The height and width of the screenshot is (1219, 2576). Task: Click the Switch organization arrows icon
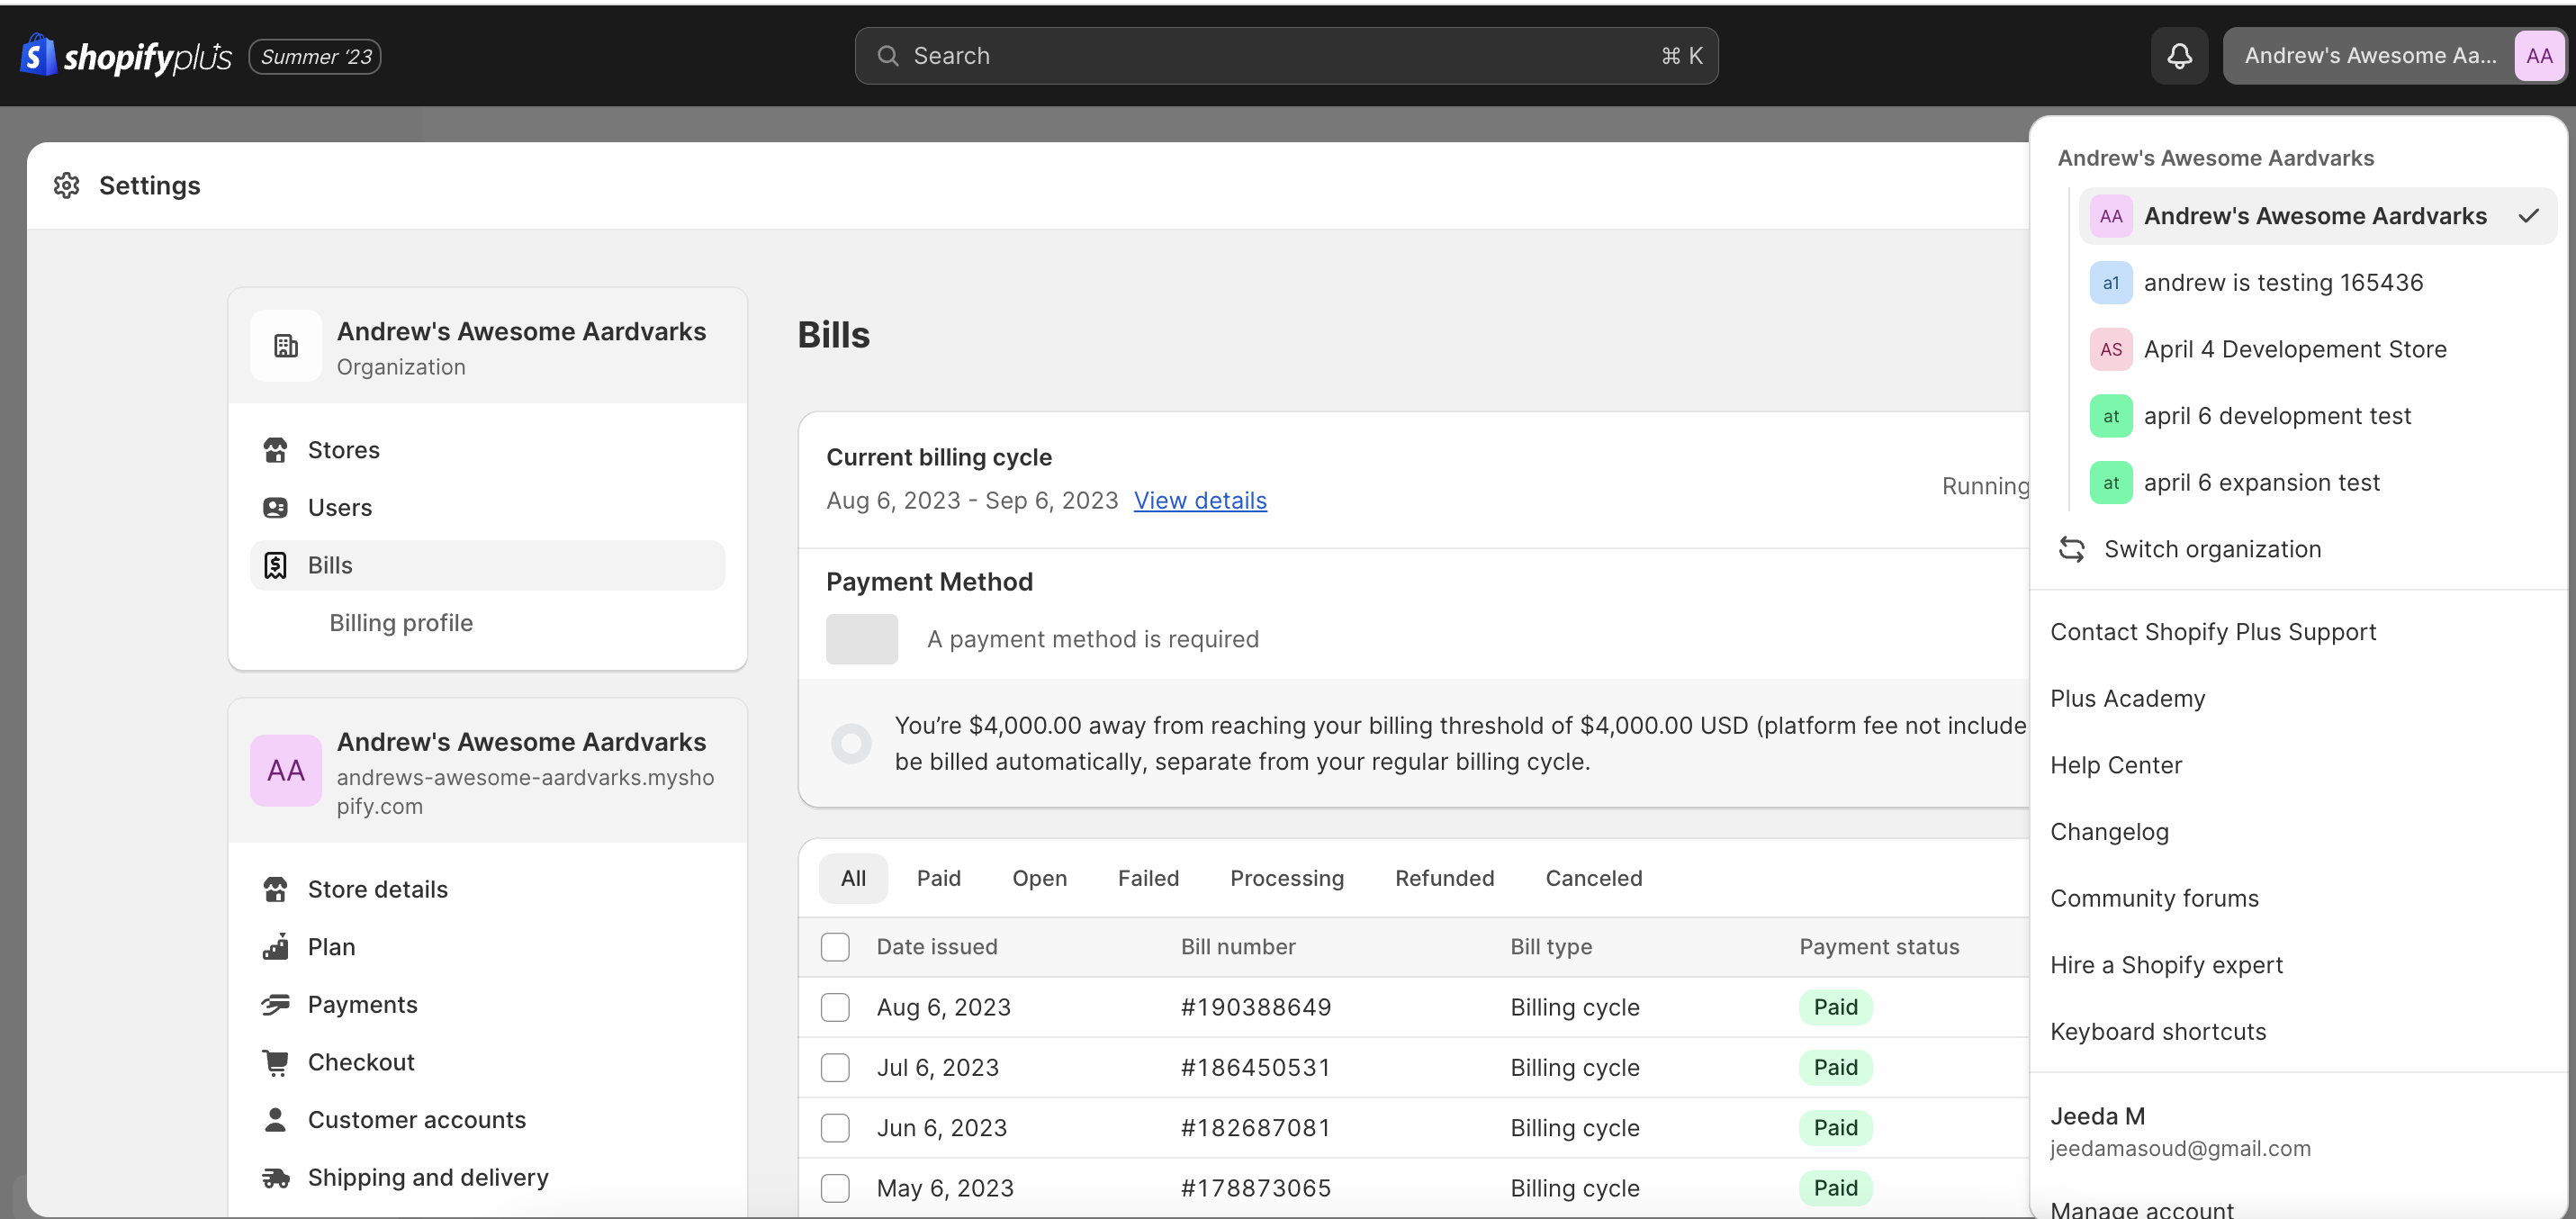pyautogui.click(x=2071, y=549)
